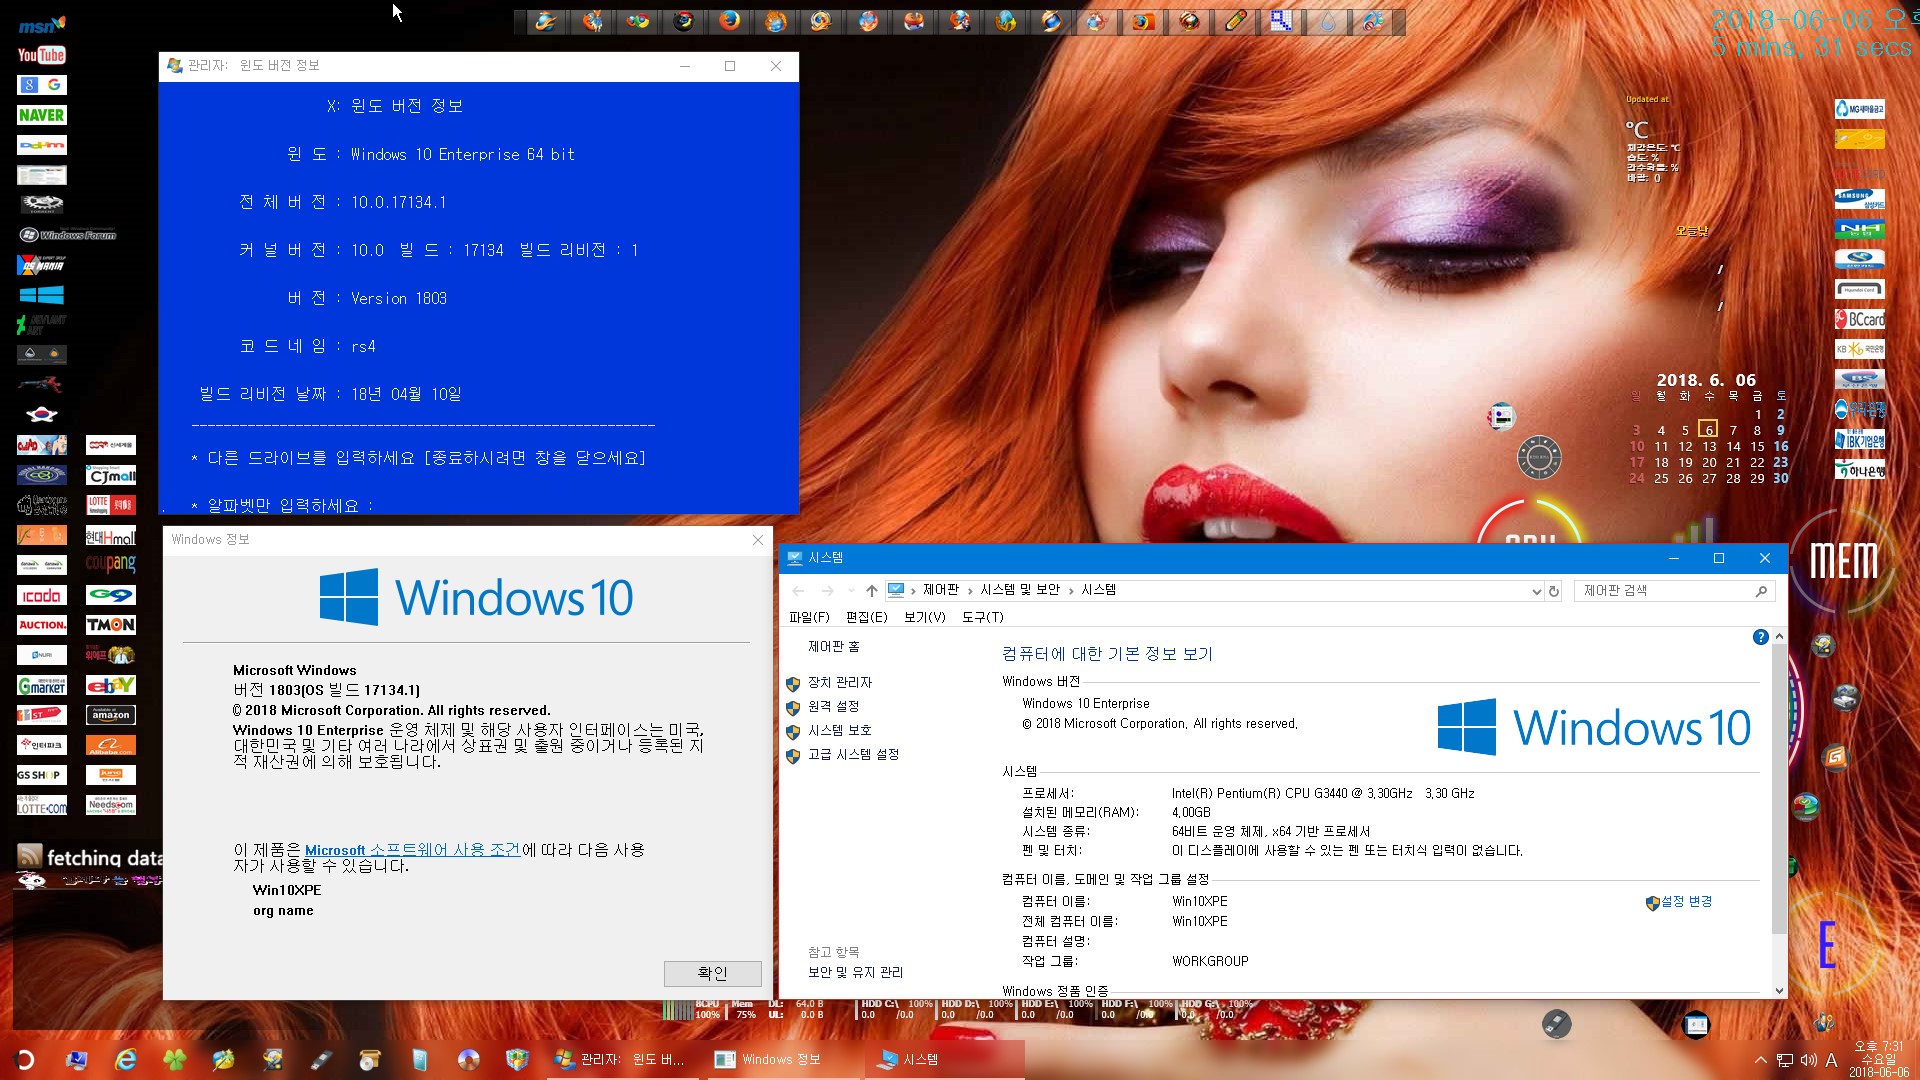Open the eBay shortcut icon
The height and width of the screenshot is (1080, 1920).
tap(111, 685)
